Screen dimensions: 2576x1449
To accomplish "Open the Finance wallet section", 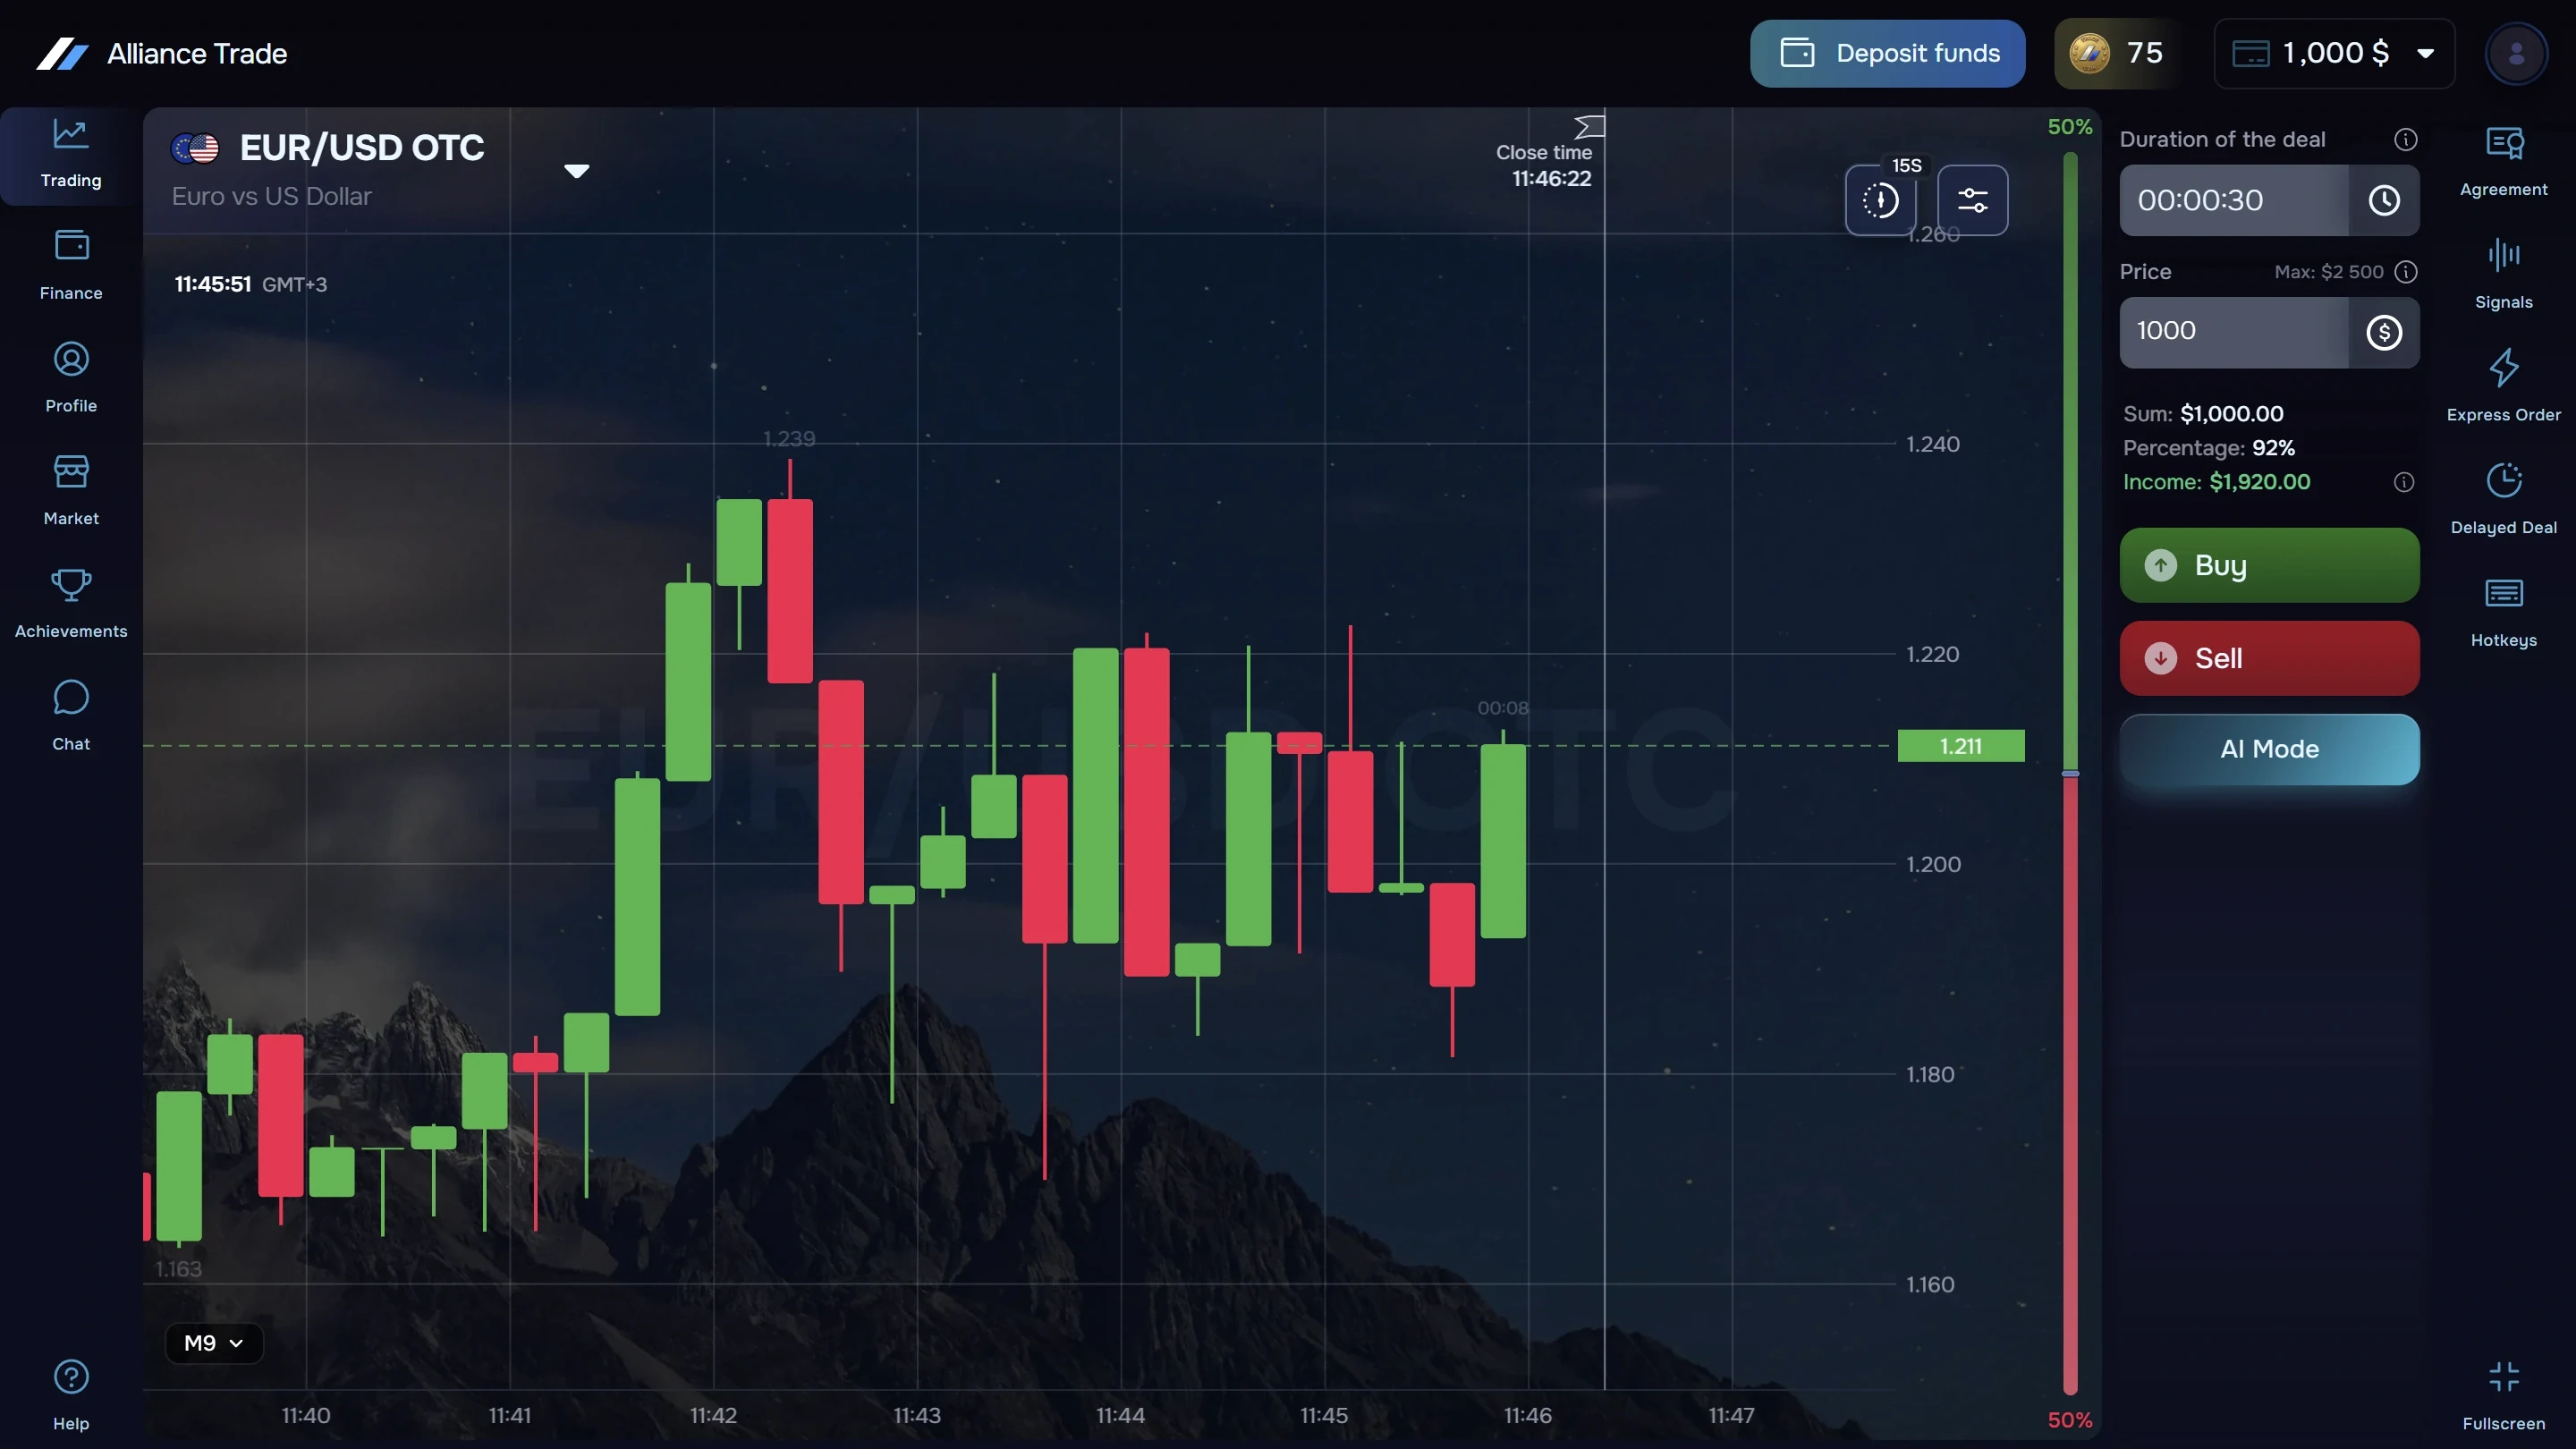I will coord(70,266).
